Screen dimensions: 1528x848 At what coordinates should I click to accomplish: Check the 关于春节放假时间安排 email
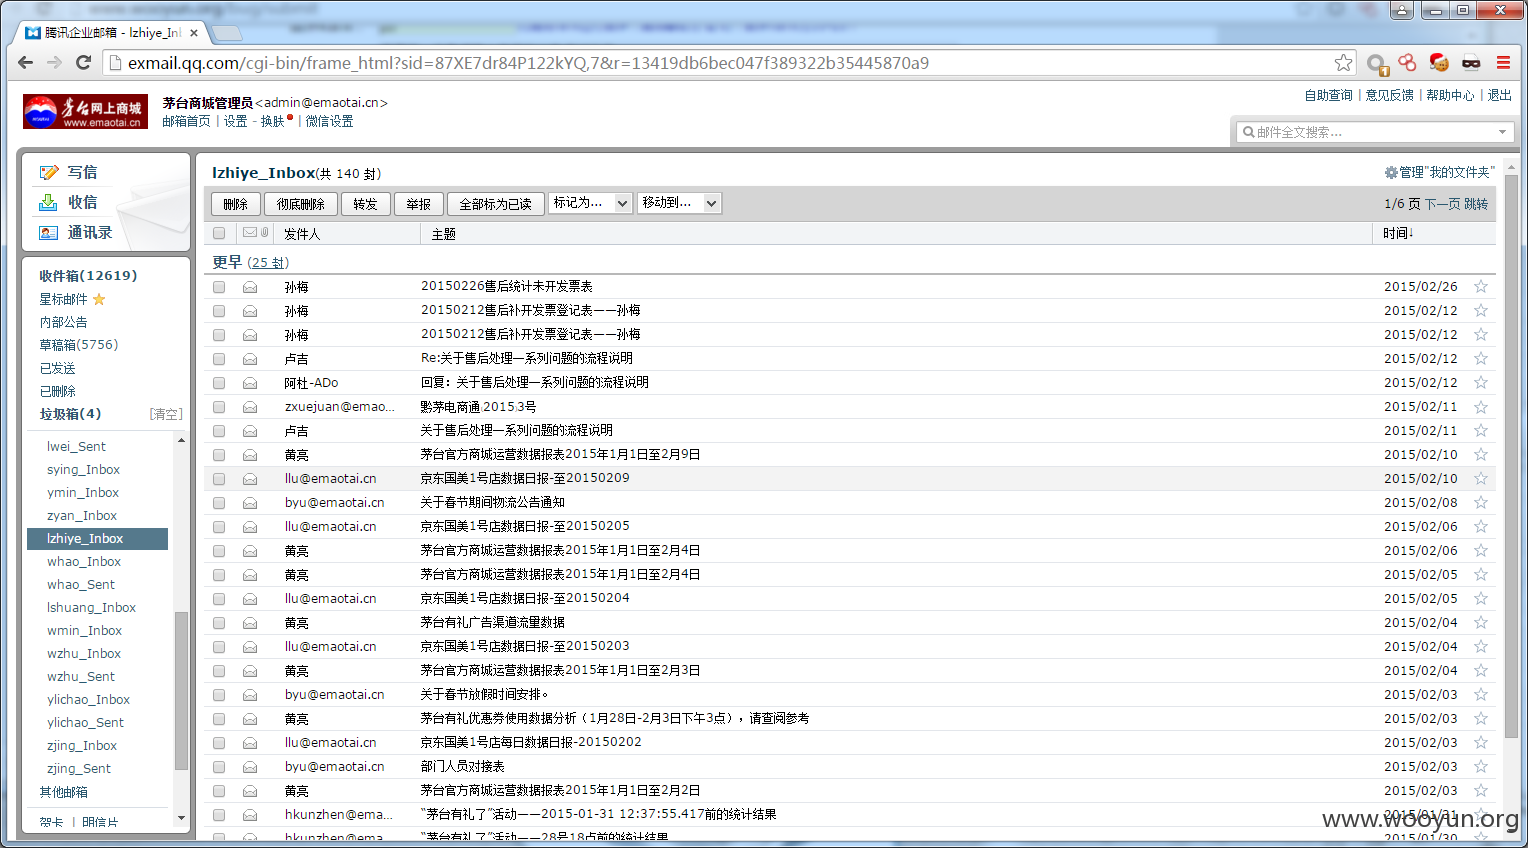point(219,695)
